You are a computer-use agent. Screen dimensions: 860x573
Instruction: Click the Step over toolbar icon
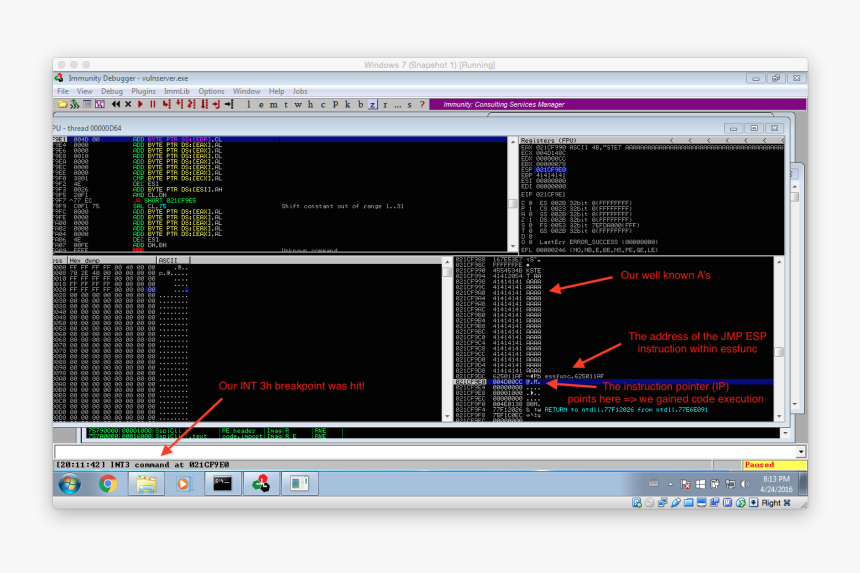coord(179,104)
